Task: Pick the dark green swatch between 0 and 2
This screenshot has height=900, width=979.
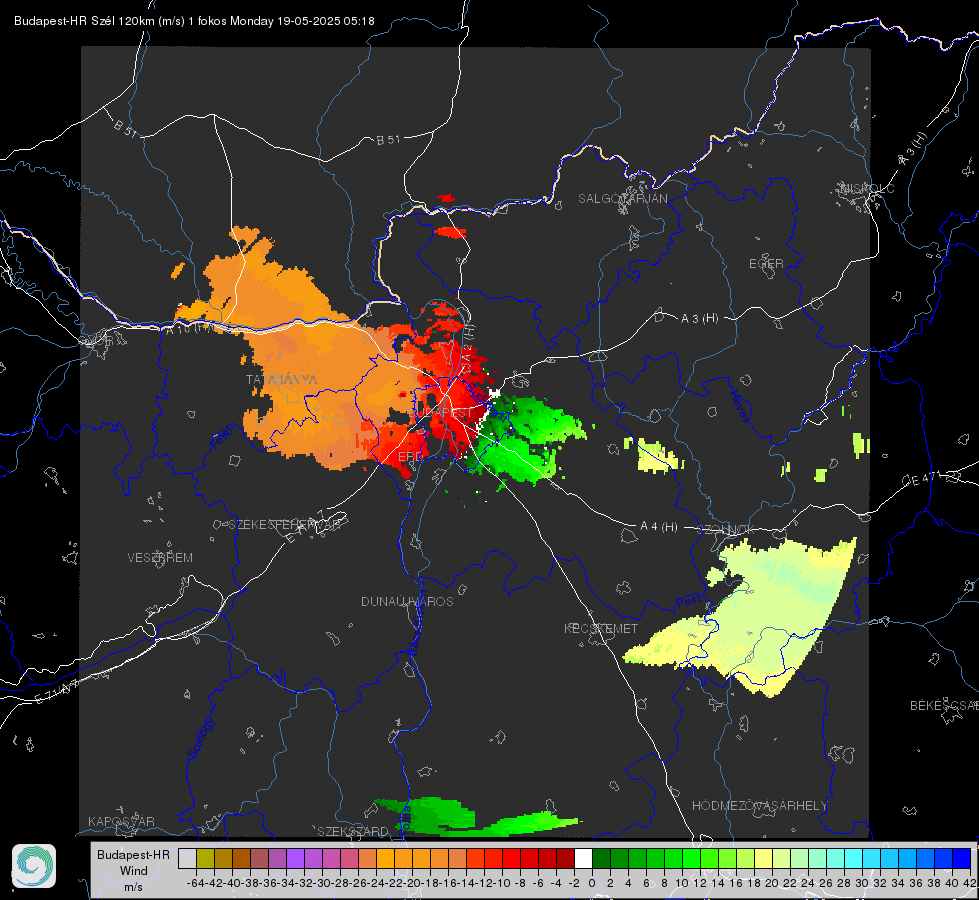Action: (x=601, y=858)
